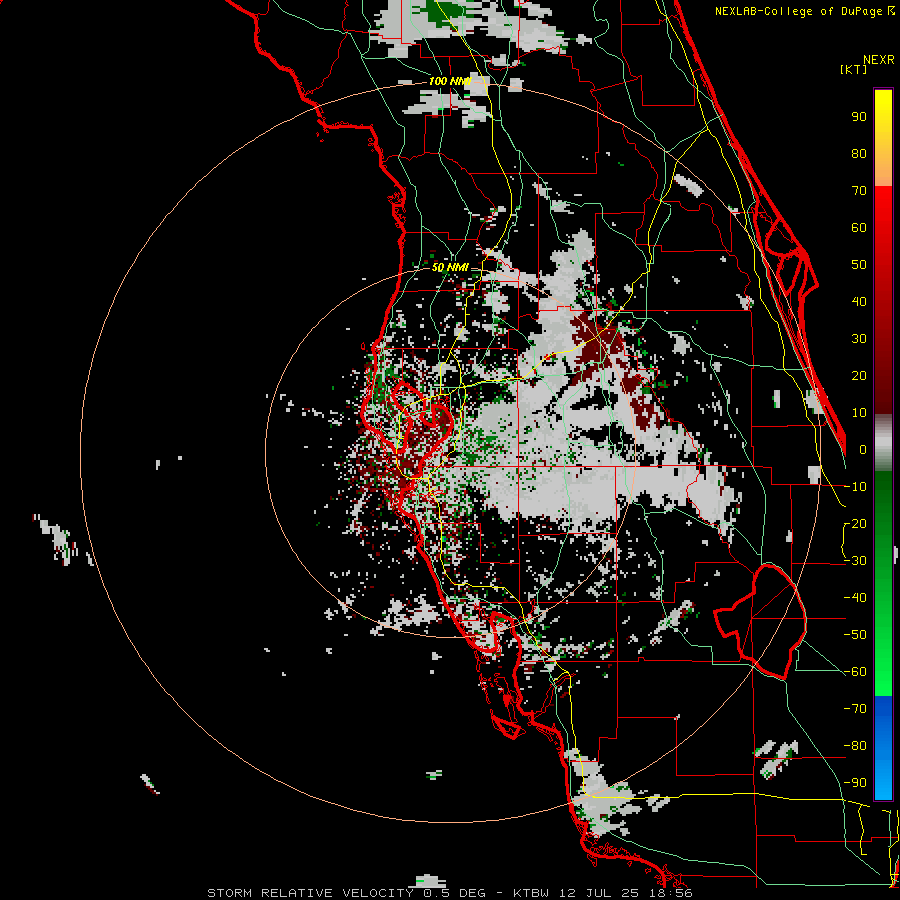Click the -40 value on the velocity scale
Image resolution: width=900 pixels, height=900 pixels.
point(855,598)
